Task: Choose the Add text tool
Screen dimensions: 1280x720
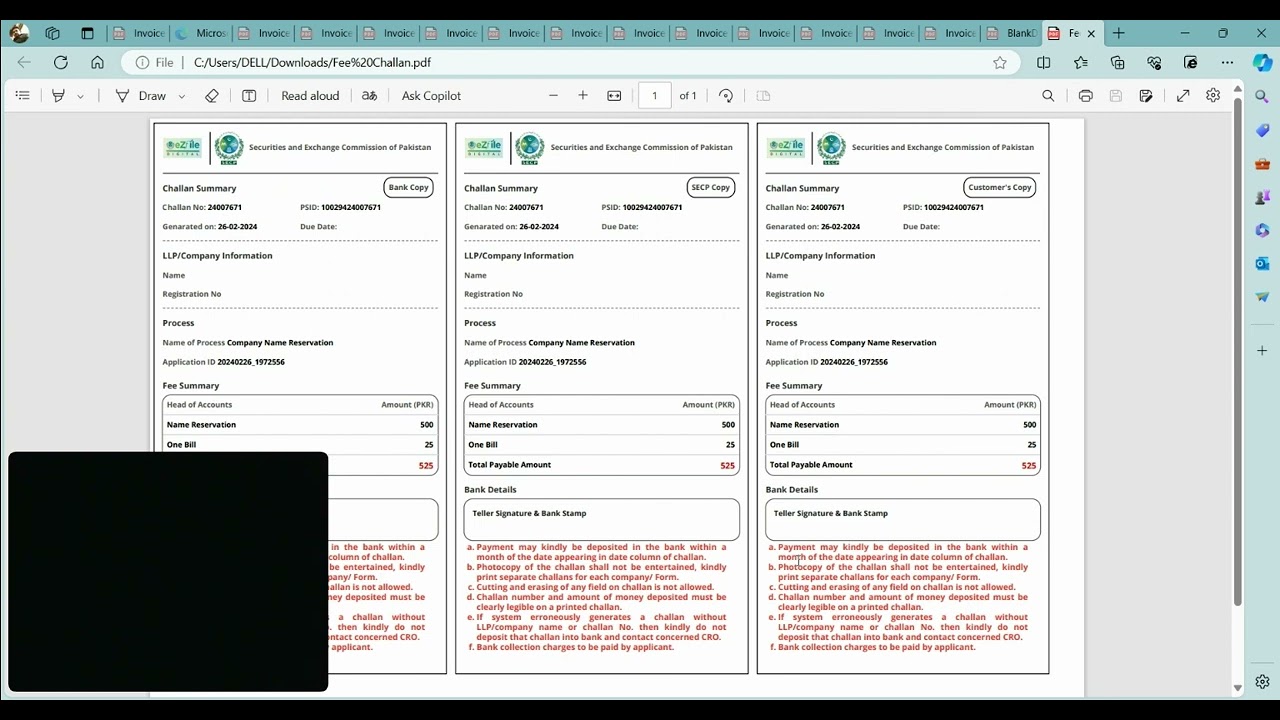Action: click(x=249, y=96)
